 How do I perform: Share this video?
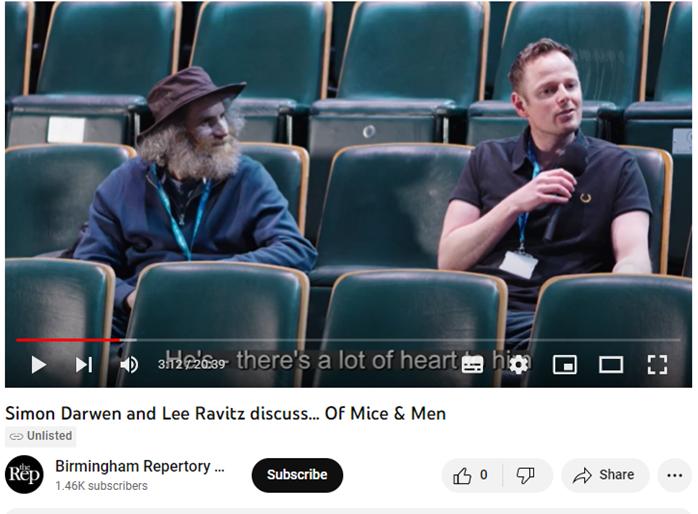pos(605,475)
